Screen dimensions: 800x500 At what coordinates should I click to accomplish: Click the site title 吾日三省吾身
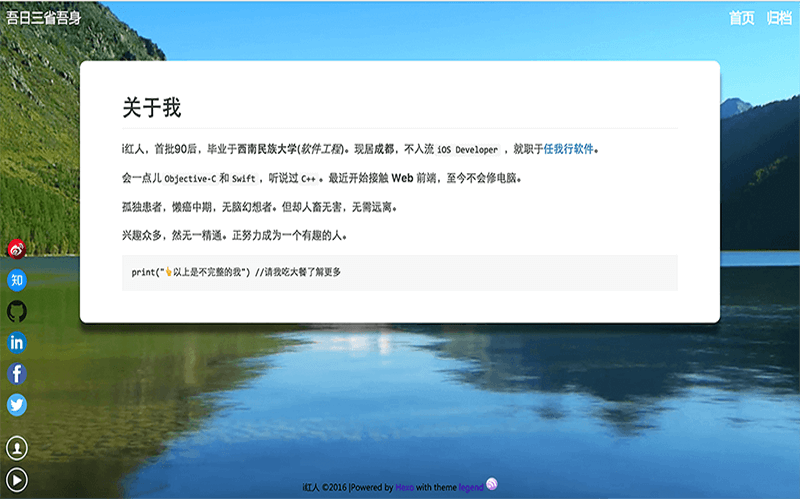(x=44, y=18)
